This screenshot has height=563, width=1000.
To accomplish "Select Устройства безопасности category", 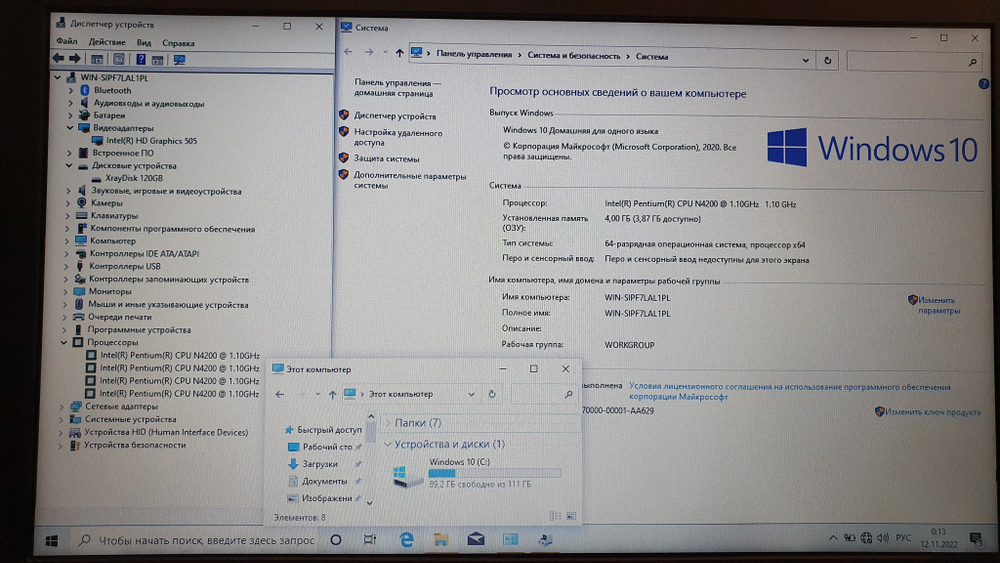I will click(x=135, y=445).
